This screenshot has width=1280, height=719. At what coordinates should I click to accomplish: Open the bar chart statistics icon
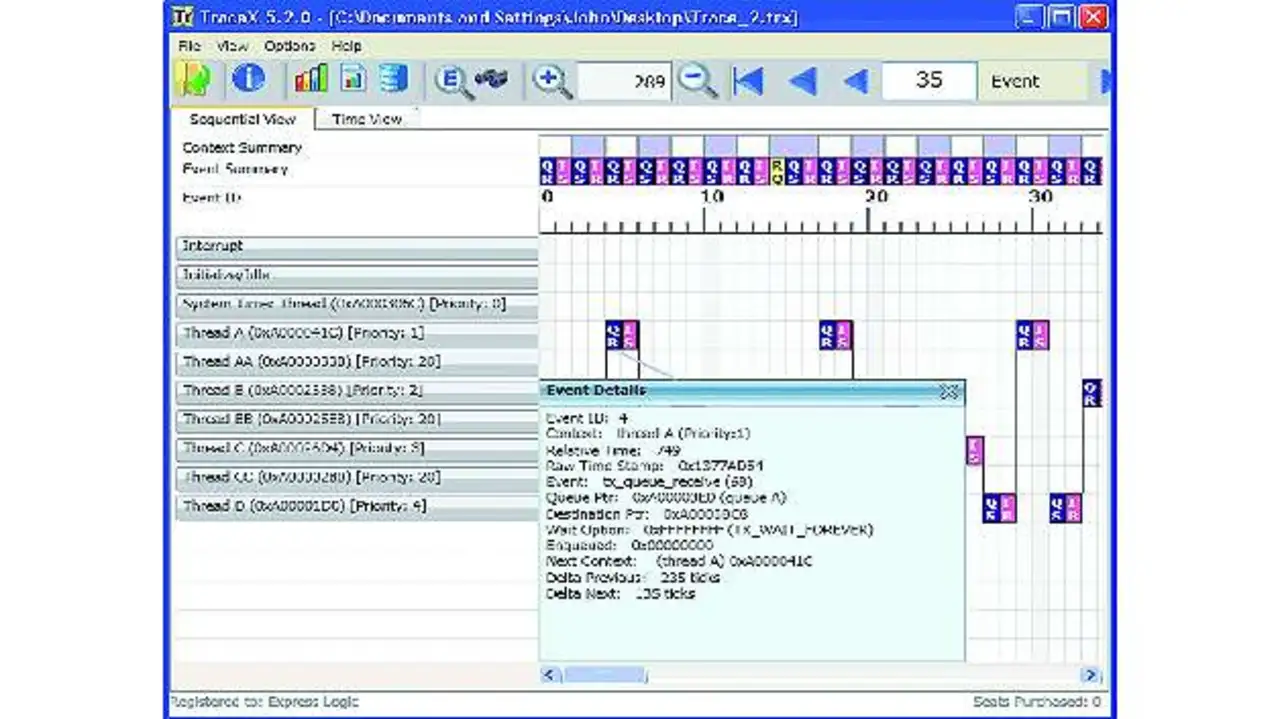[x=311, y=79]
